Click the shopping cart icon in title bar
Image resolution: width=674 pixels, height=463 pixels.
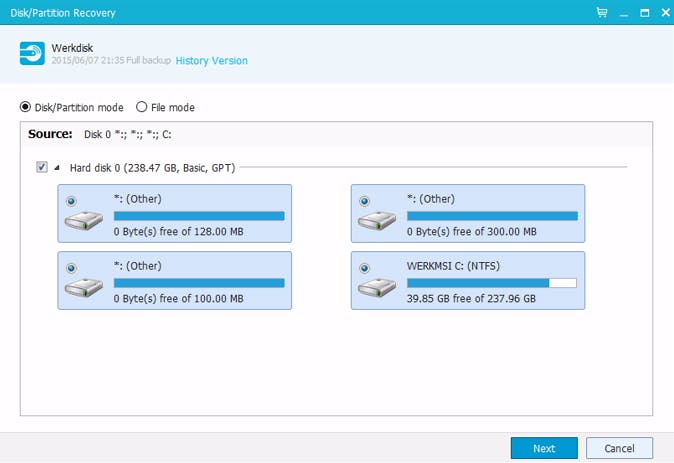[602, 12]
